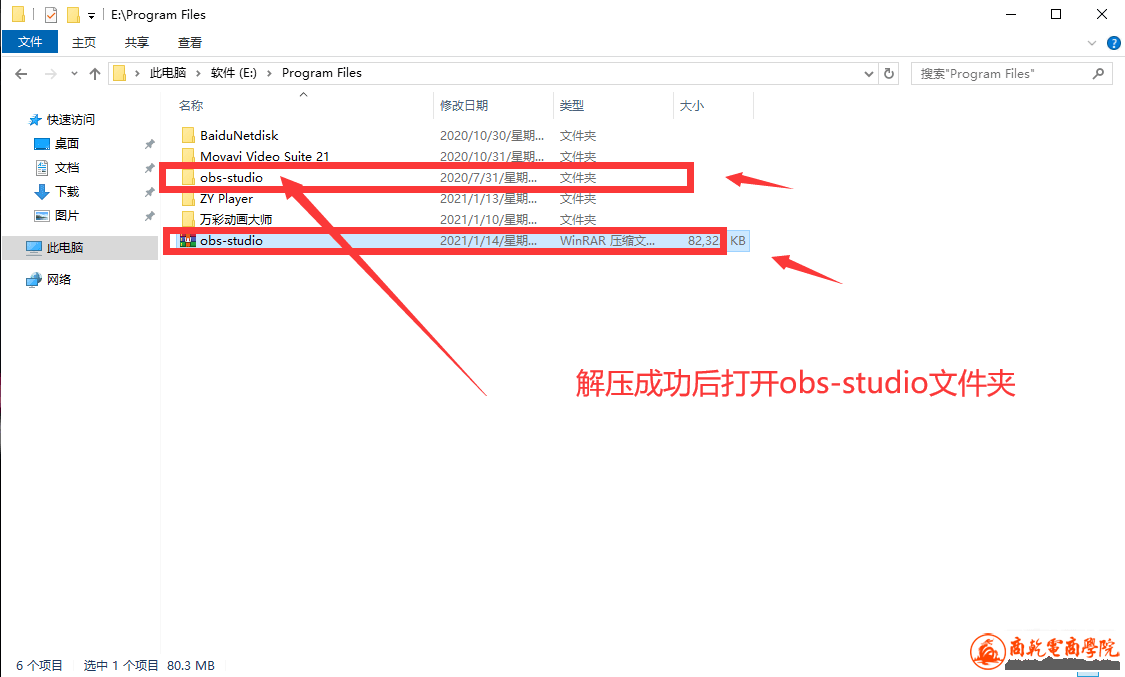Unpin Documents (文档) using its pin icon
1125x677 pixels.
point(149,168)
